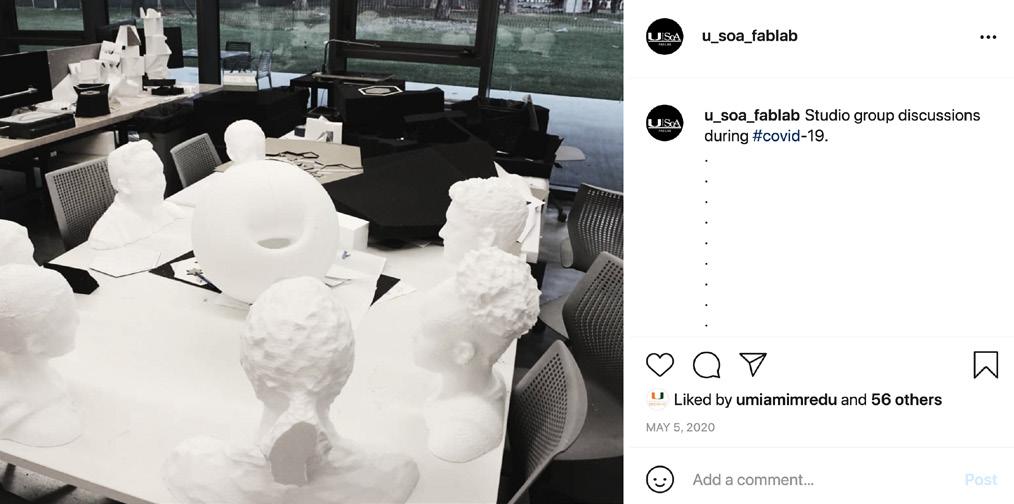
Task: Click the small umiamimredu liker avatar
Action: pyautogui.click(x=657, y=400)
